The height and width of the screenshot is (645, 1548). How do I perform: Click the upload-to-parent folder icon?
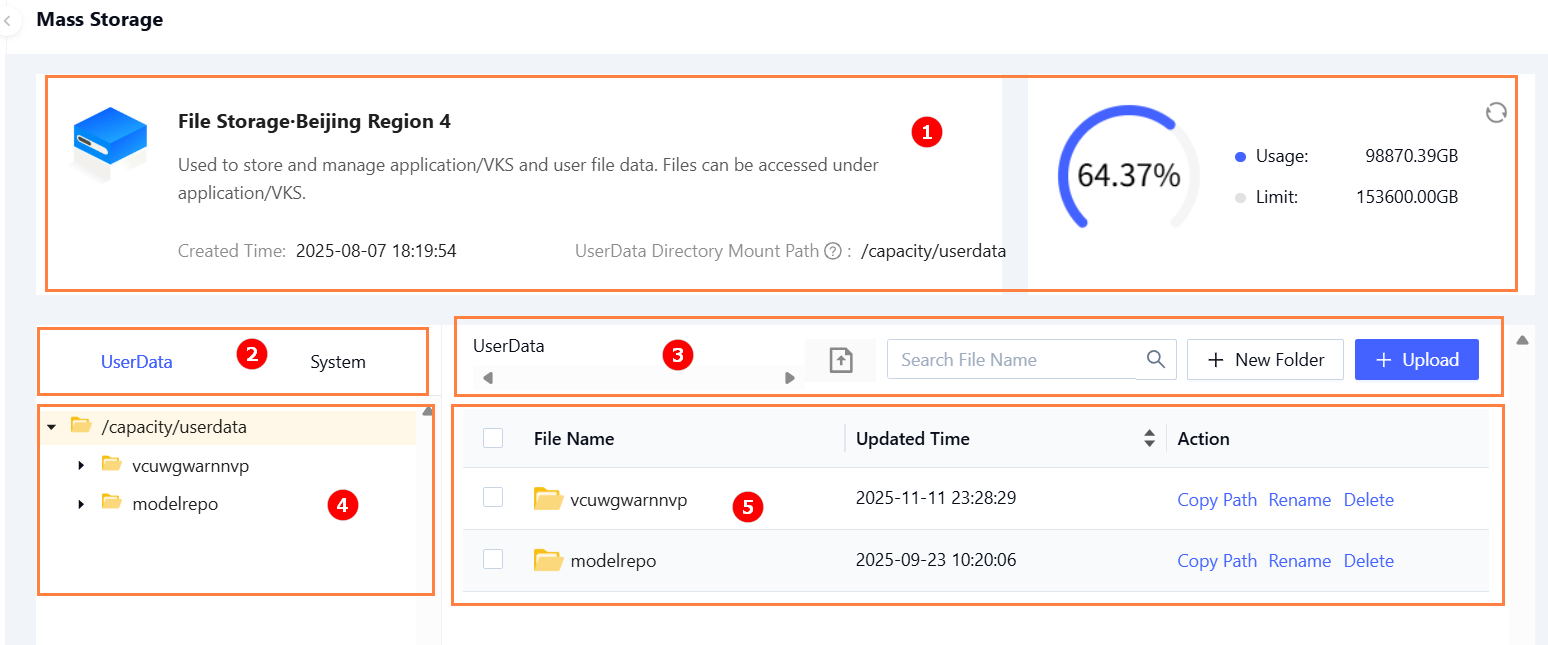click(840, 360)
